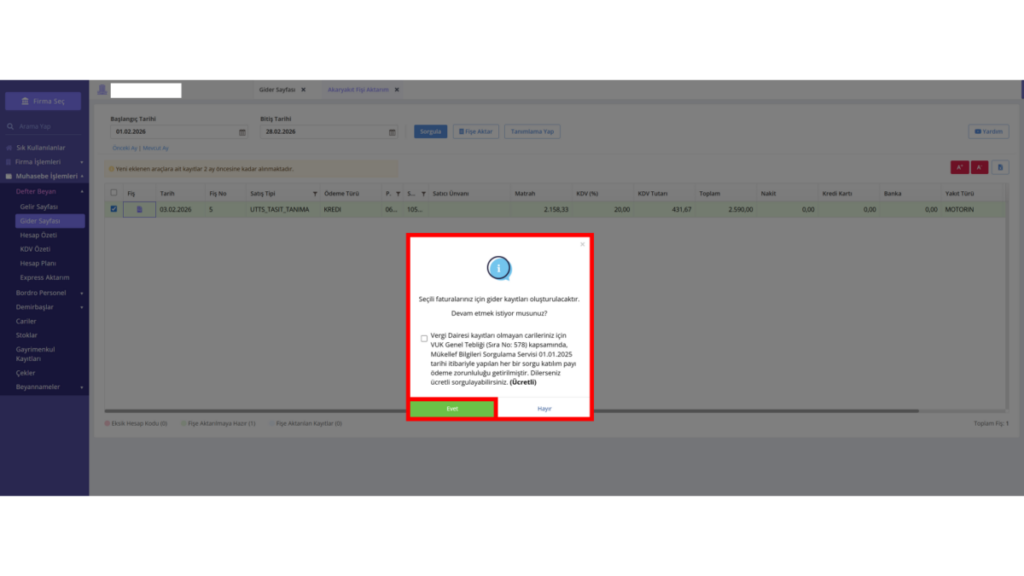The height and width of the screenshot is (576, 1024).
Task: Click the export document icon above the table
Action: point(1000,168)
